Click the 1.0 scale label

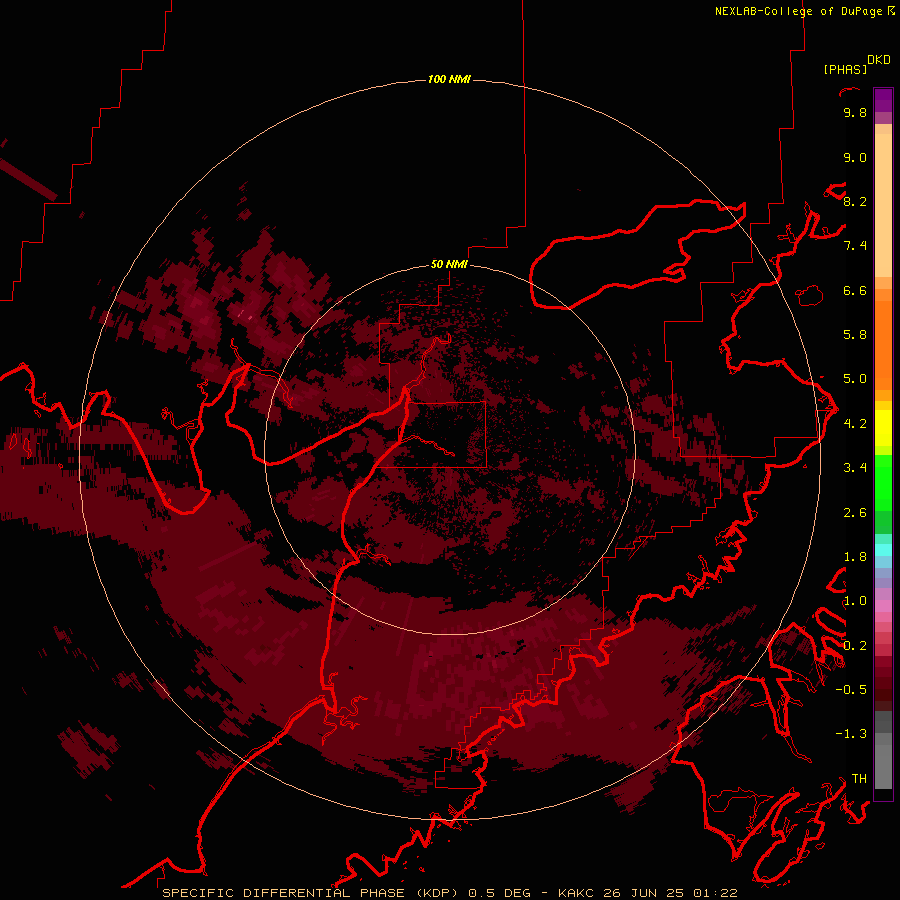(855, 601)
